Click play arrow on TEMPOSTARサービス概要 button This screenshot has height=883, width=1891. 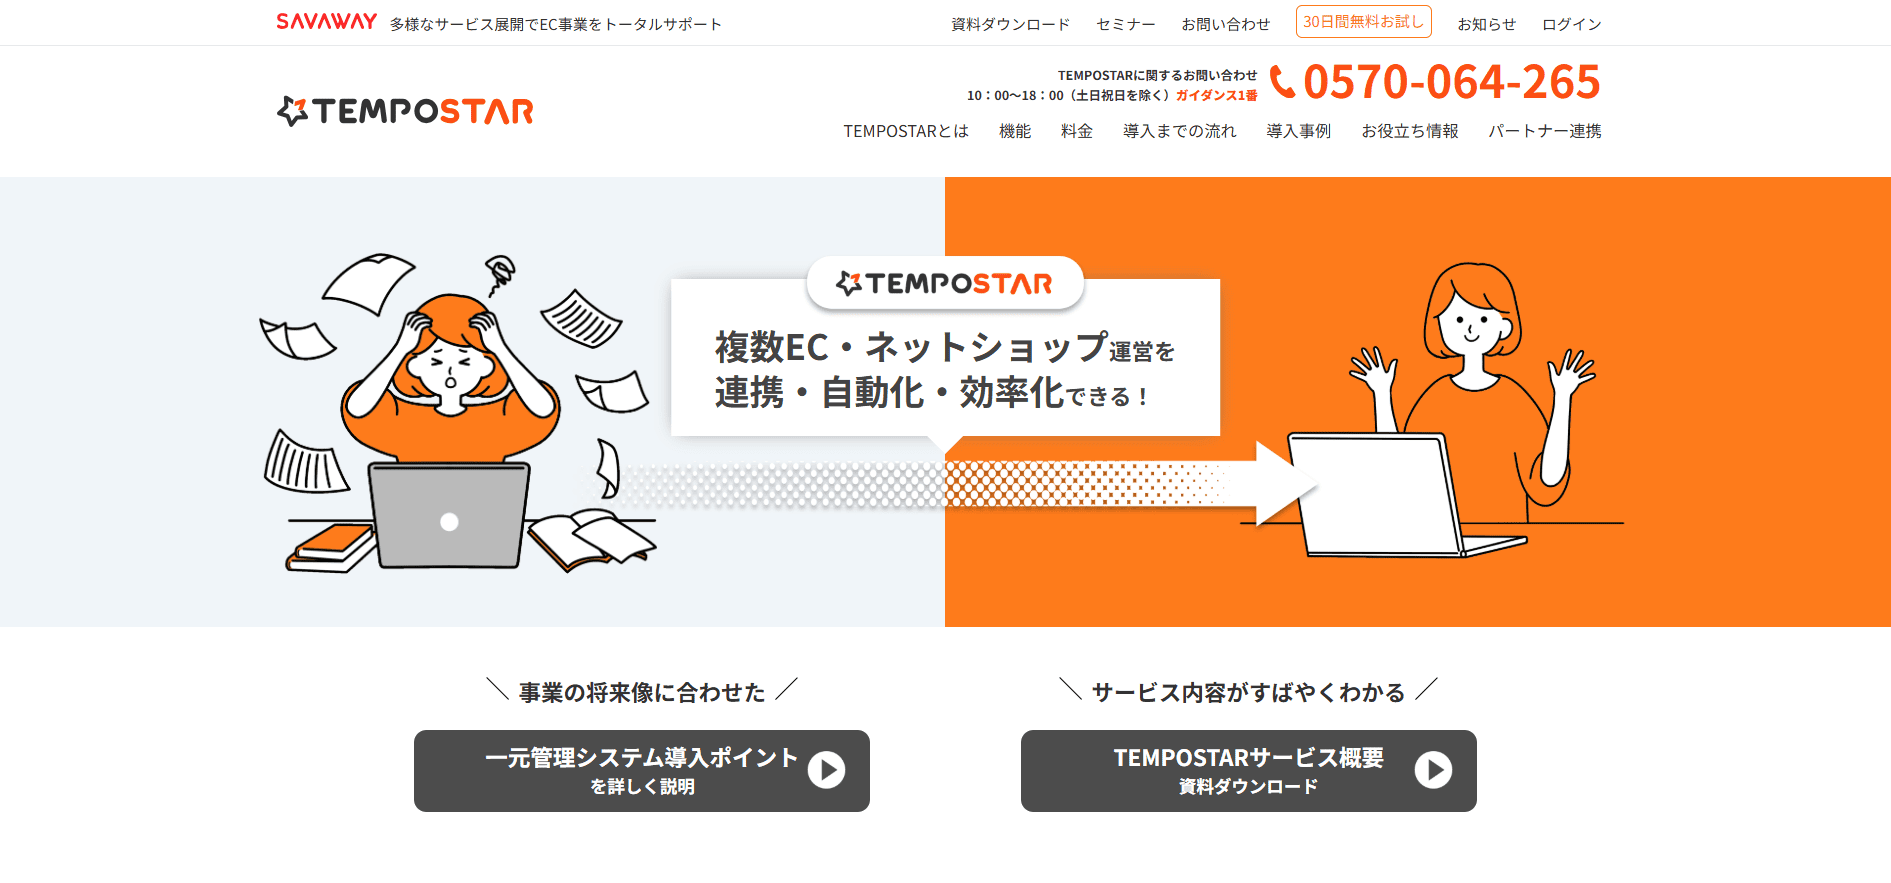click(1433, 770)
